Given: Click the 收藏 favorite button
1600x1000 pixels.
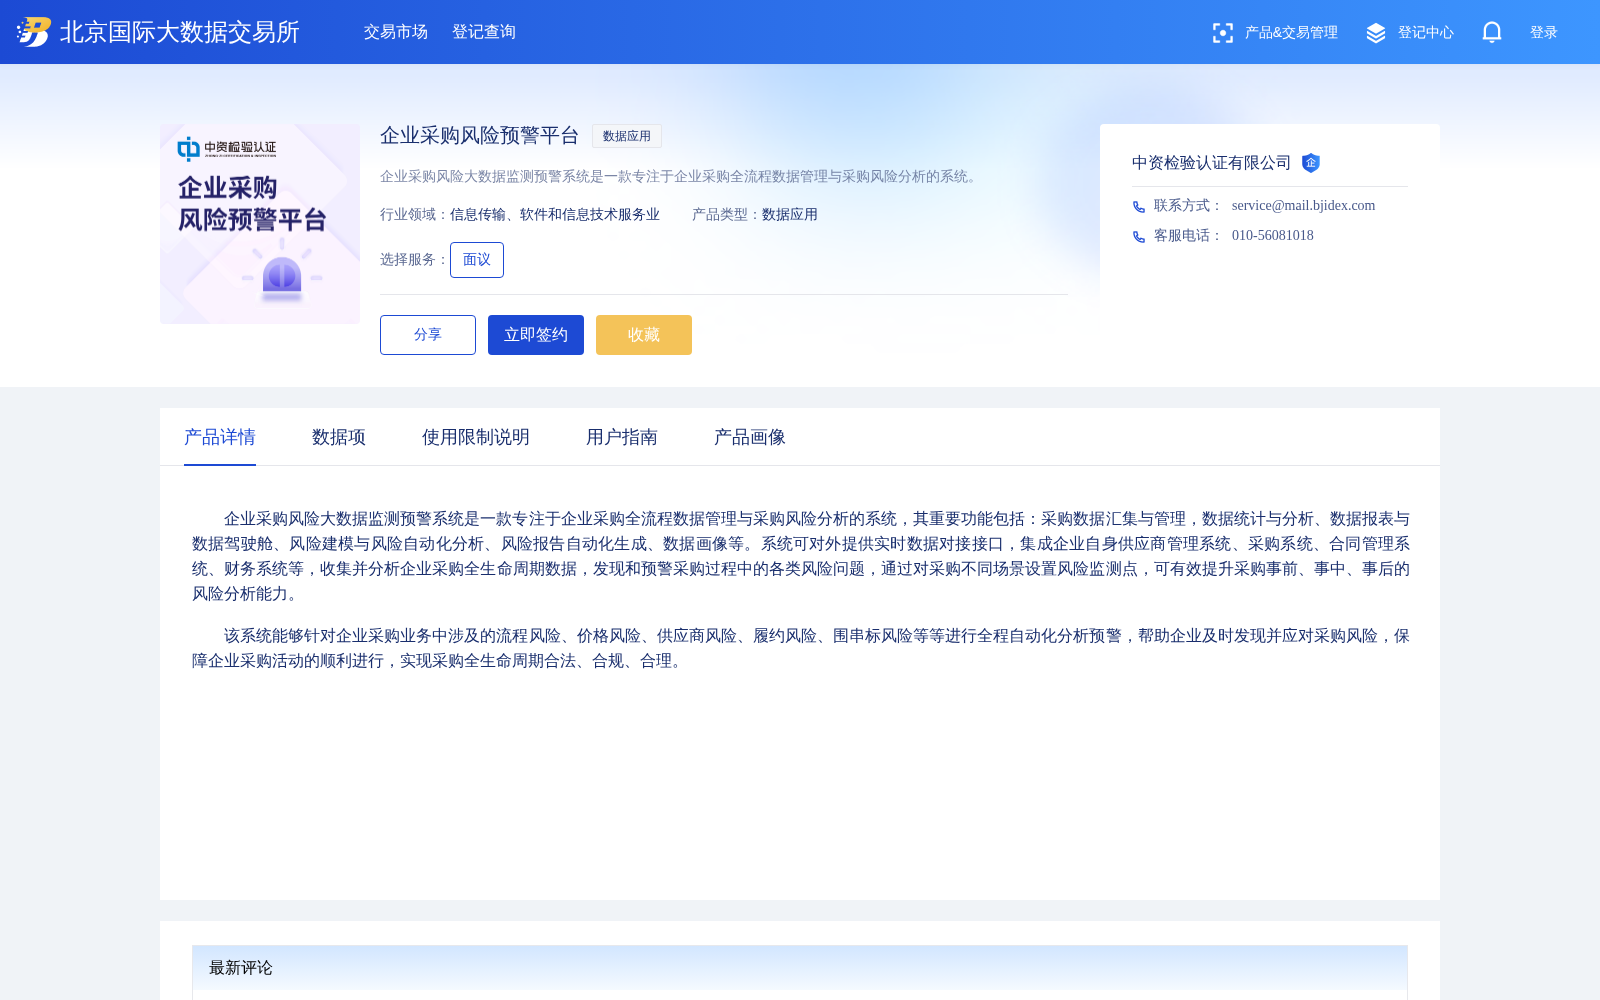Looking at the screenshot, I should click(644, 335).
